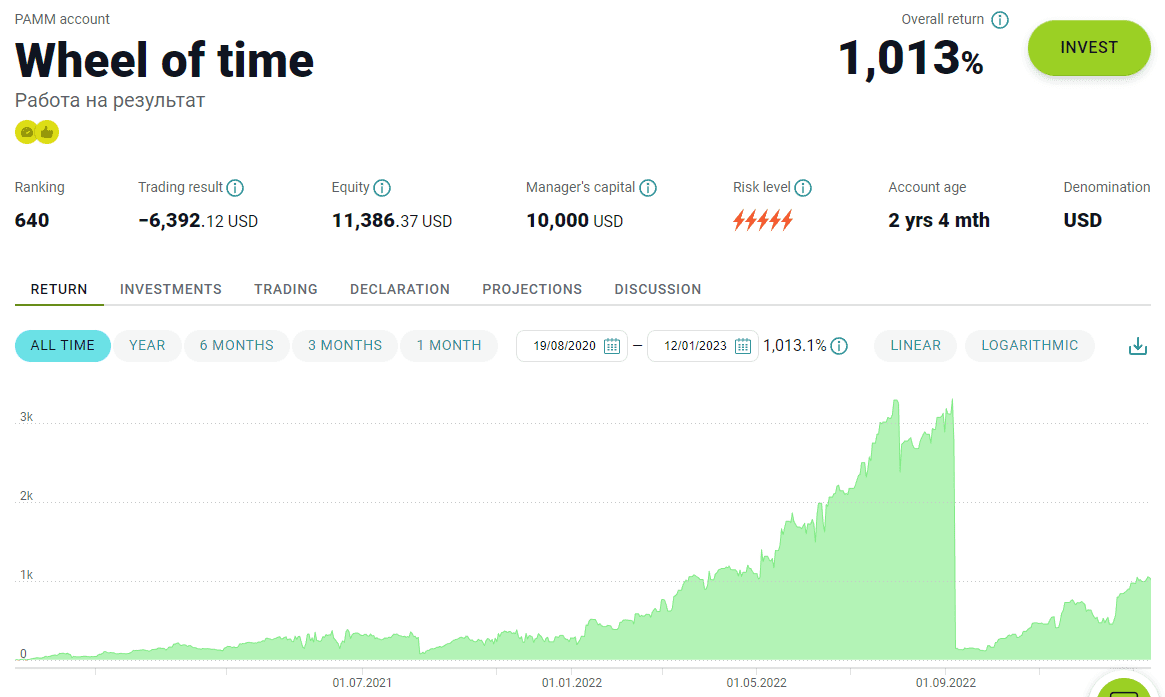The image size is (1165, 697).
Task: Select the ALL TIME period filter
Action: [x=62, y=346]
